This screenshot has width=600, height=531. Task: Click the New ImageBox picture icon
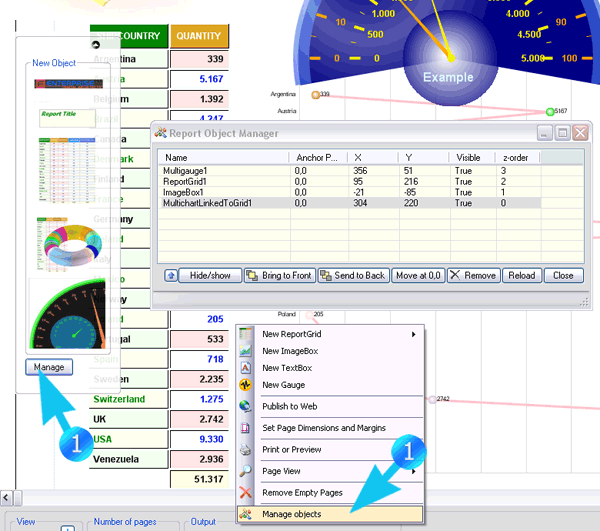(245, 350)
